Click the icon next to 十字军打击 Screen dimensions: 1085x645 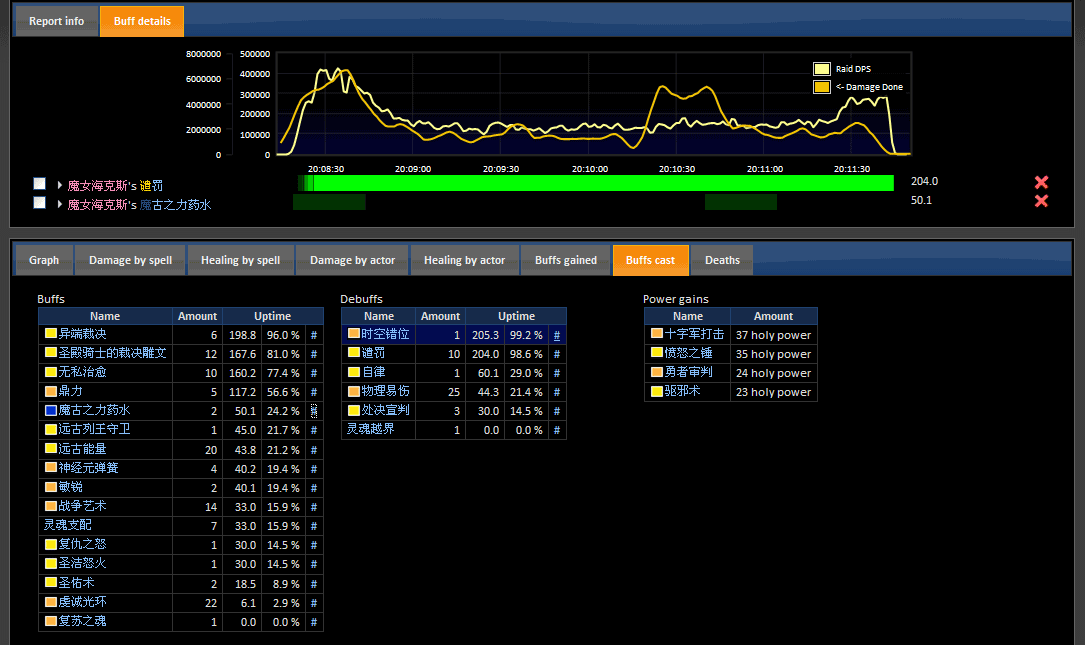tap(657, 334)
